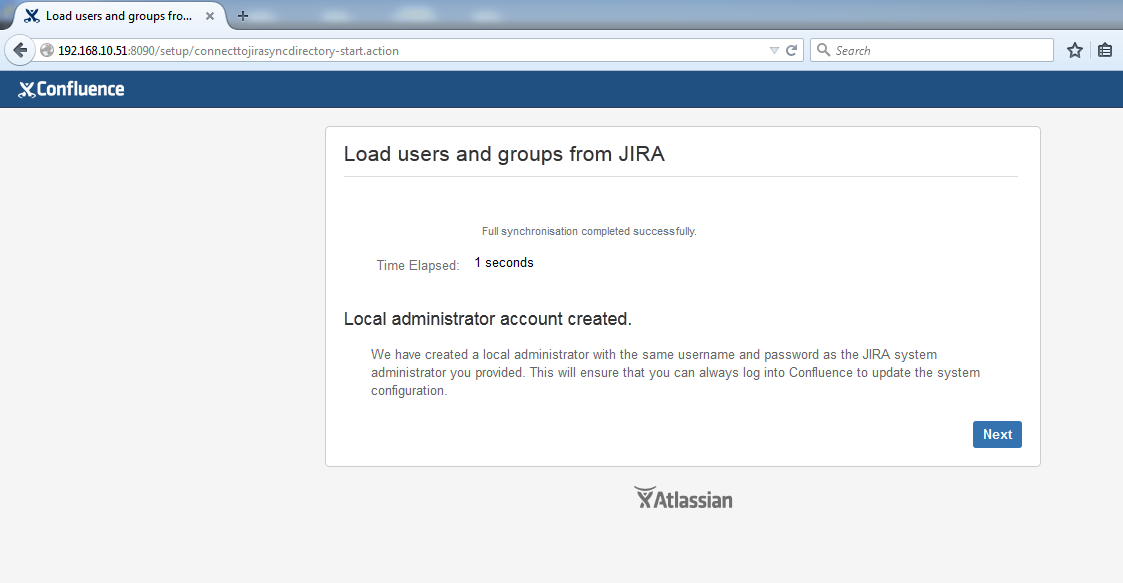Click the Atlassian logo in footer
The image size is (1123, 583).
tap(683, 498)
